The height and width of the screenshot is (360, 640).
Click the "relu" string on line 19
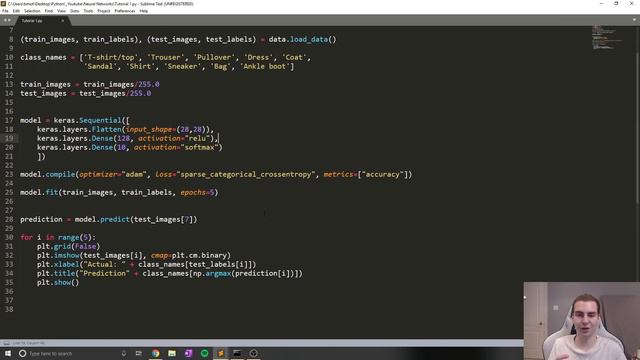(x=198, y=138)
